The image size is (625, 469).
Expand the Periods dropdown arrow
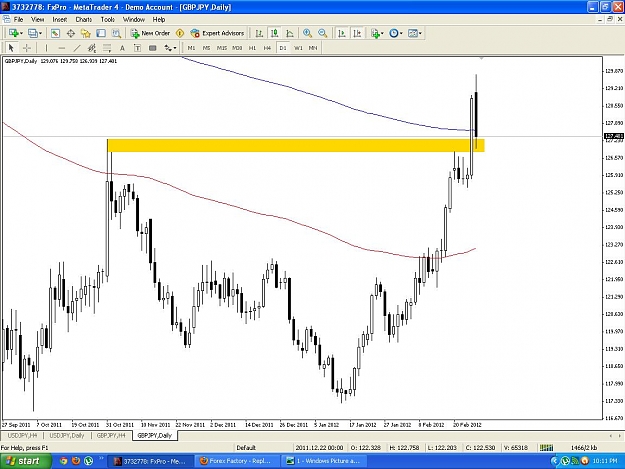[401, 33]
